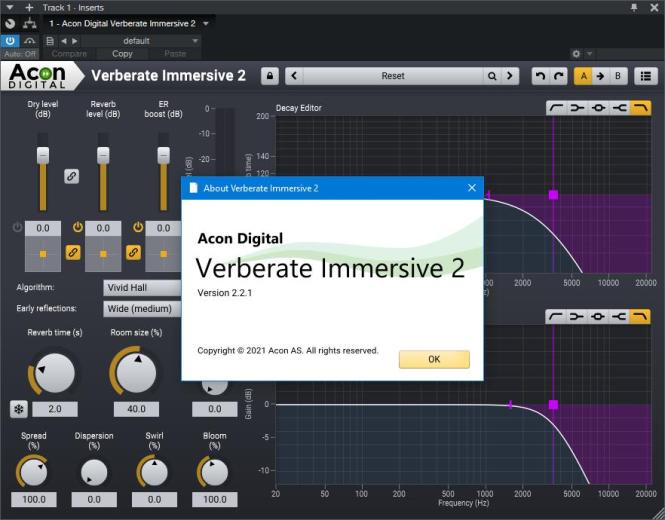Image resolution: width=665 pixels, height=520 pixels.
Task: Toggle link between reverb and ER panners
Action: [x=133, y=253]
